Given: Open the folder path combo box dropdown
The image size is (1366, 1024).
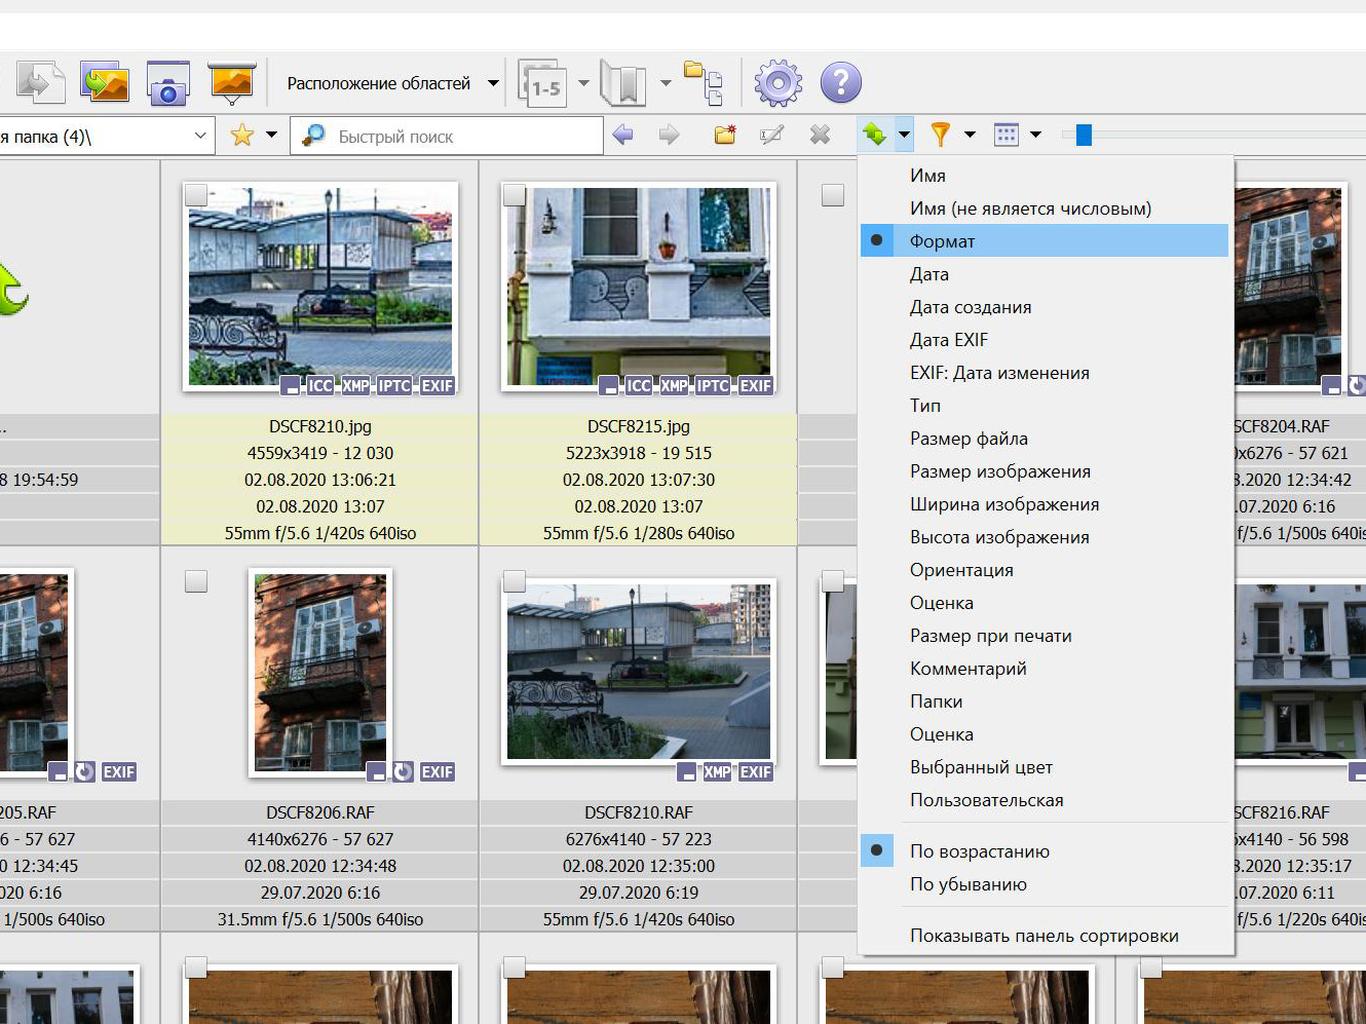Looking at the screenshot, I should 200,136.
